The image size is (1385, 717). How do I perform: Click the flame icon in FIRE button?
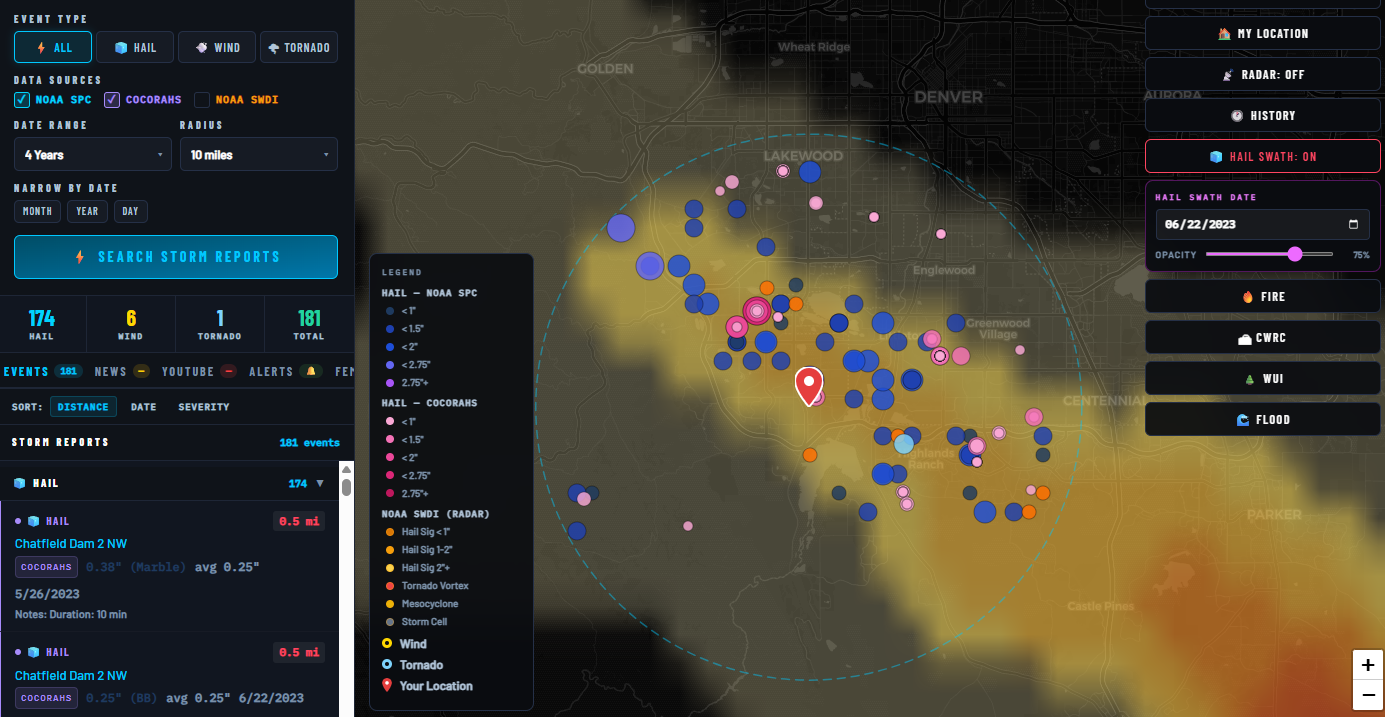point(1247,296)
